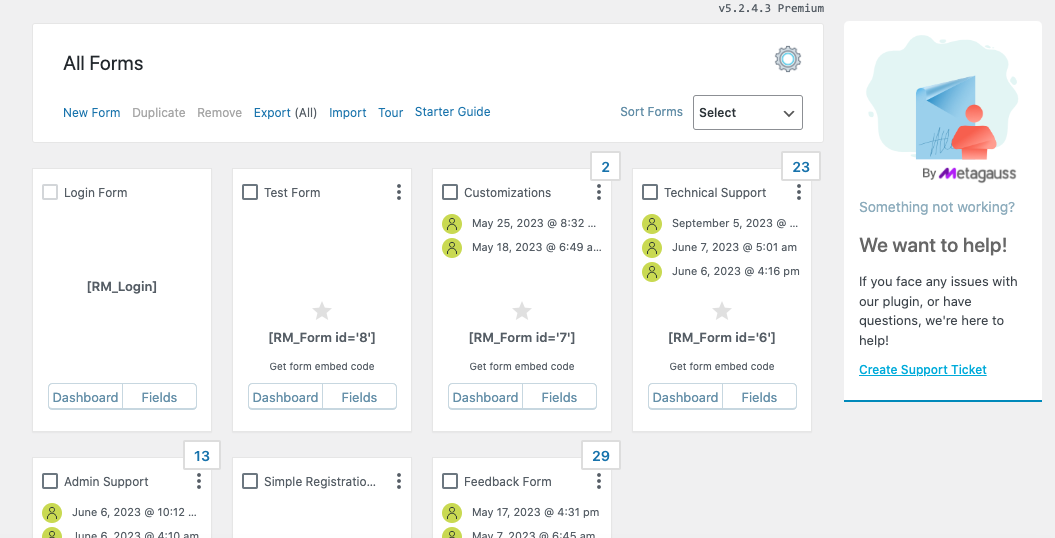Check the Technical Support form checkbox
Screen dimensions: 1055x538
(650, 192)
